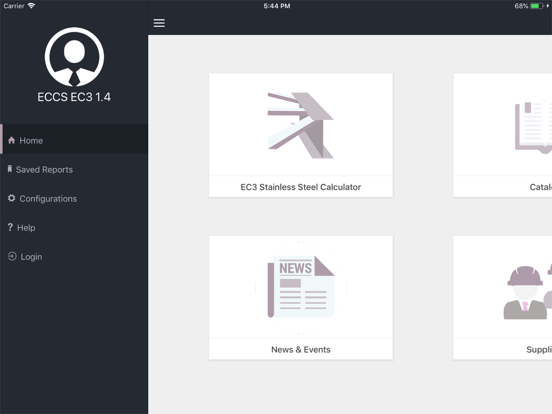Open Configurations menu item
The image size is (552, 414).
pyautogui.click(x=74, y=199)
